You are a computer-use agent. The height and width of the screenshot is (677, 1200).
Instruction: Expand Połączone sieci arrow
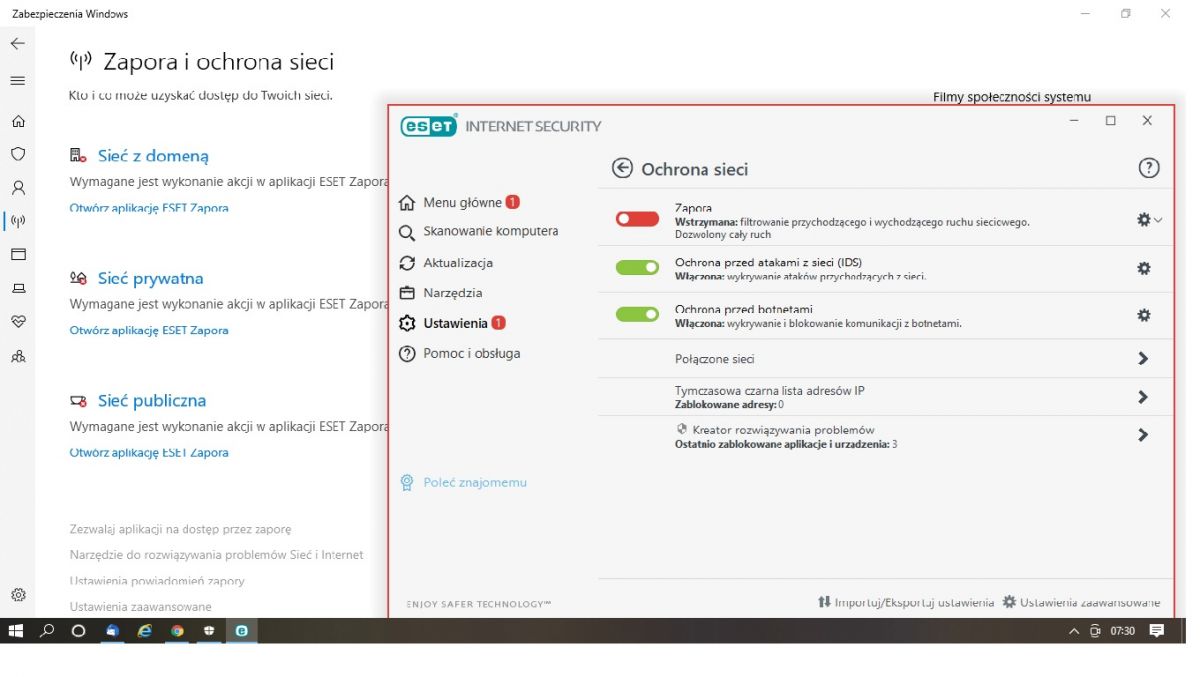pyautogui.click(x=1143, y=358)
